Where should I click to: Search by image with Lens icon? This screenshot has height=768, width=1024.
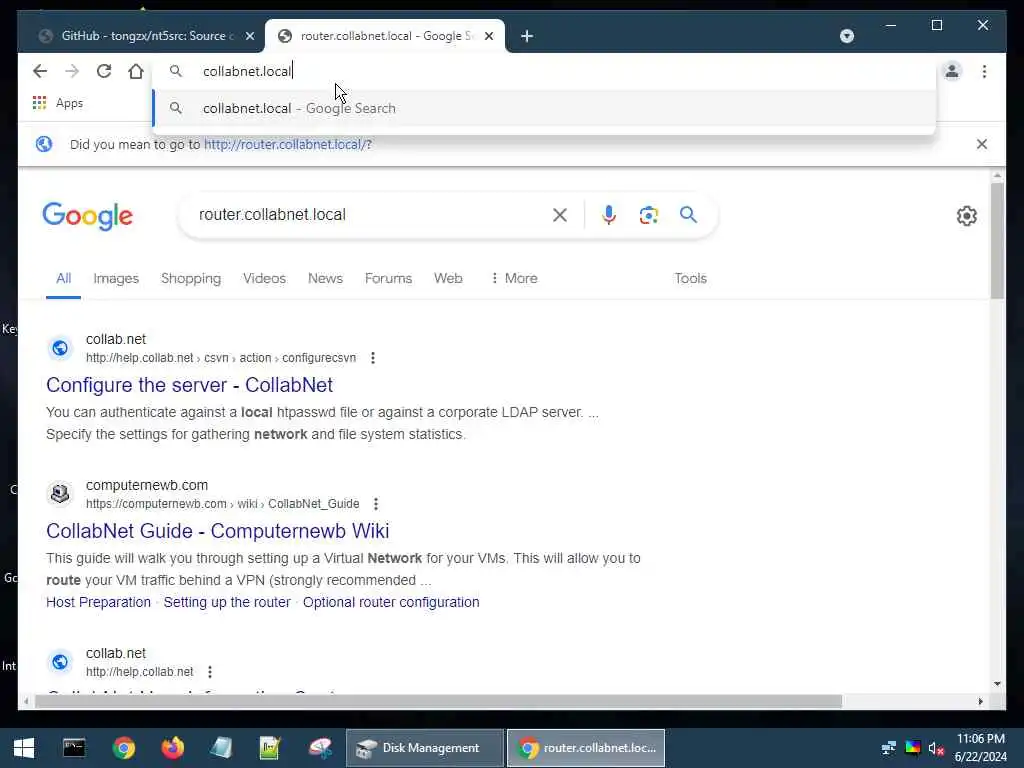648,215
